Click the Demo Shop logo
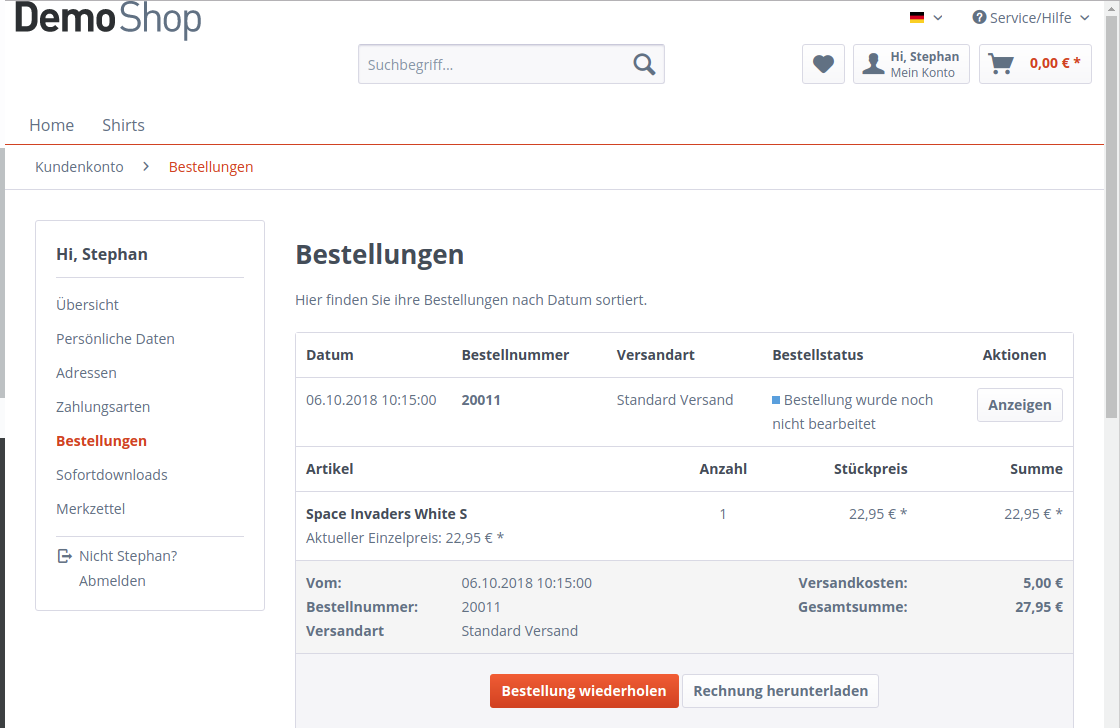Image resolution: width=1120 pixels, height=728 pixels. click(x=108, y=20)
